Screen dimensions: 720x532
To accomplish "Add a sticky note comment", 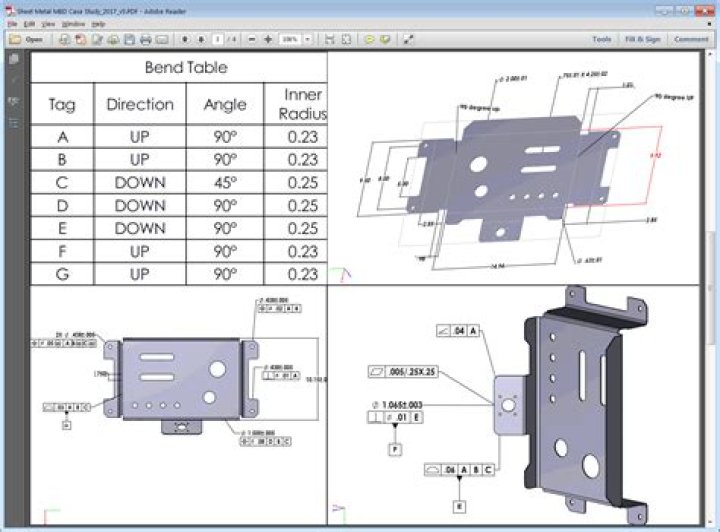I will point(369,39).
